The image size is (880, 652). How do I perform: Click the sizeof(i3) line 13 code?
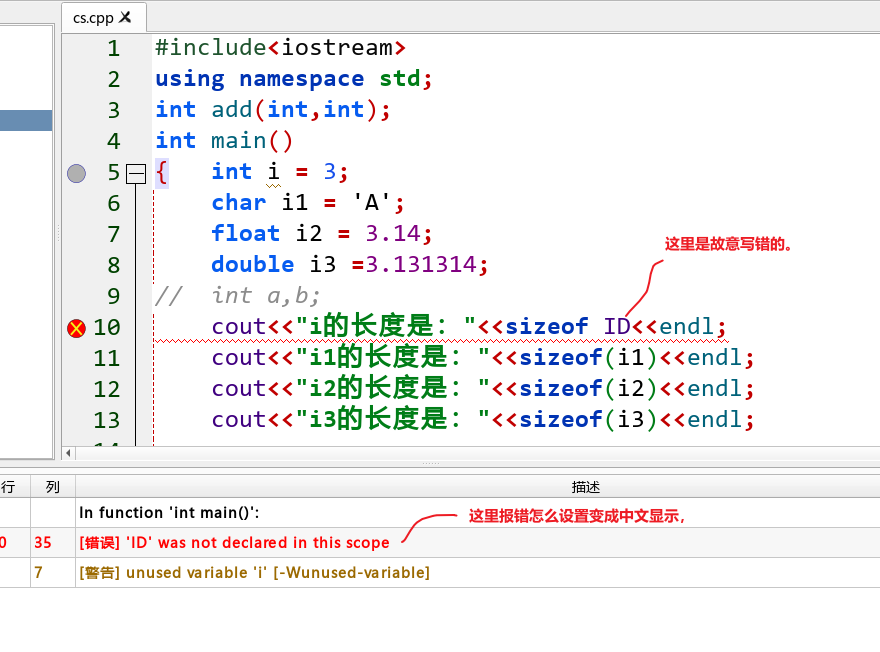coord(483,420)
